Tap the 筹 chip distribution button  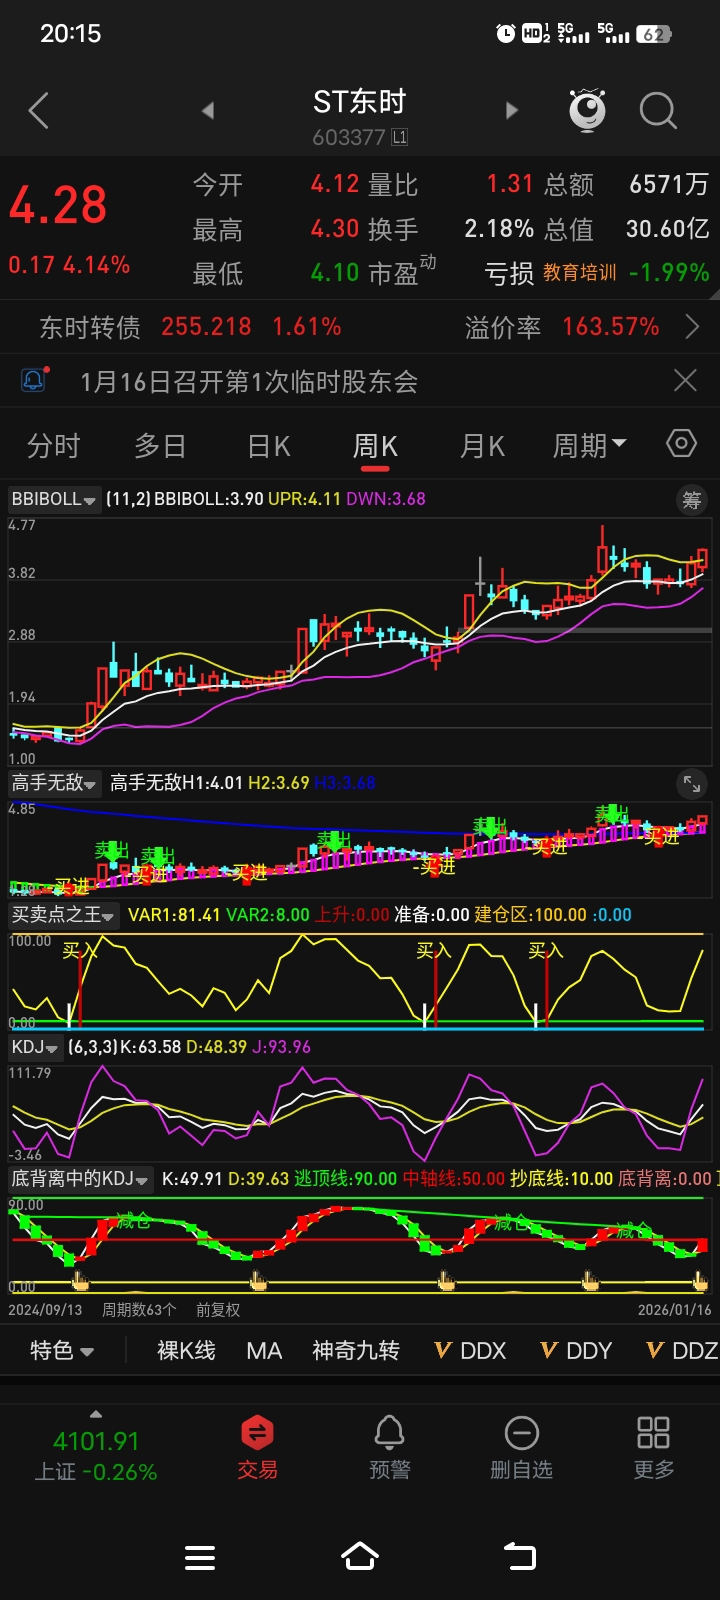[x=692, y=499]
